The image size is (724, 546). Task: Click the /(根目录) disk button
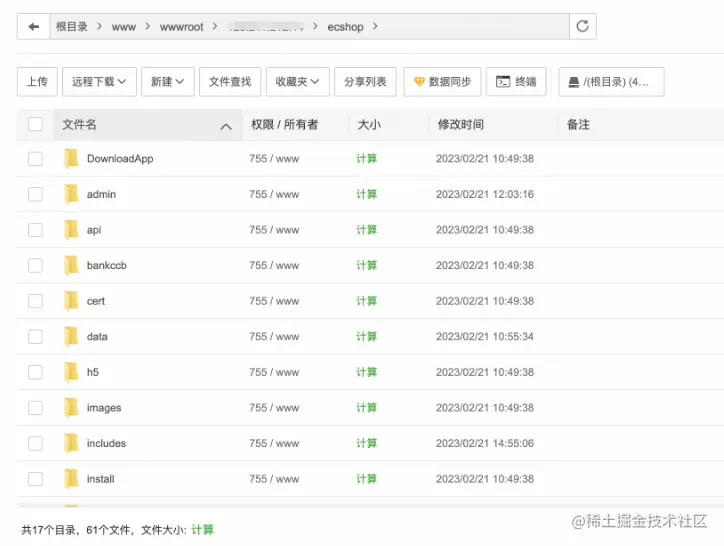click(x=611, y=82)
